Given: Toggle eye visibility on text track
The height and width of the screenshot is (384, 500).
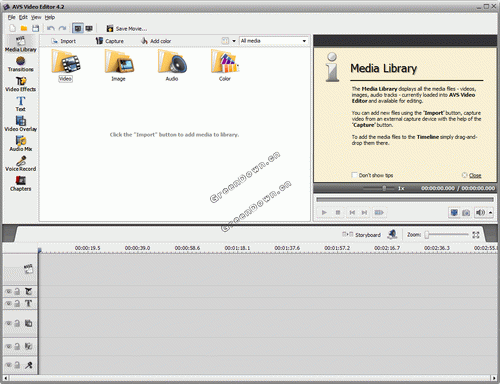Looking at the screenshot, I should 8,304.
